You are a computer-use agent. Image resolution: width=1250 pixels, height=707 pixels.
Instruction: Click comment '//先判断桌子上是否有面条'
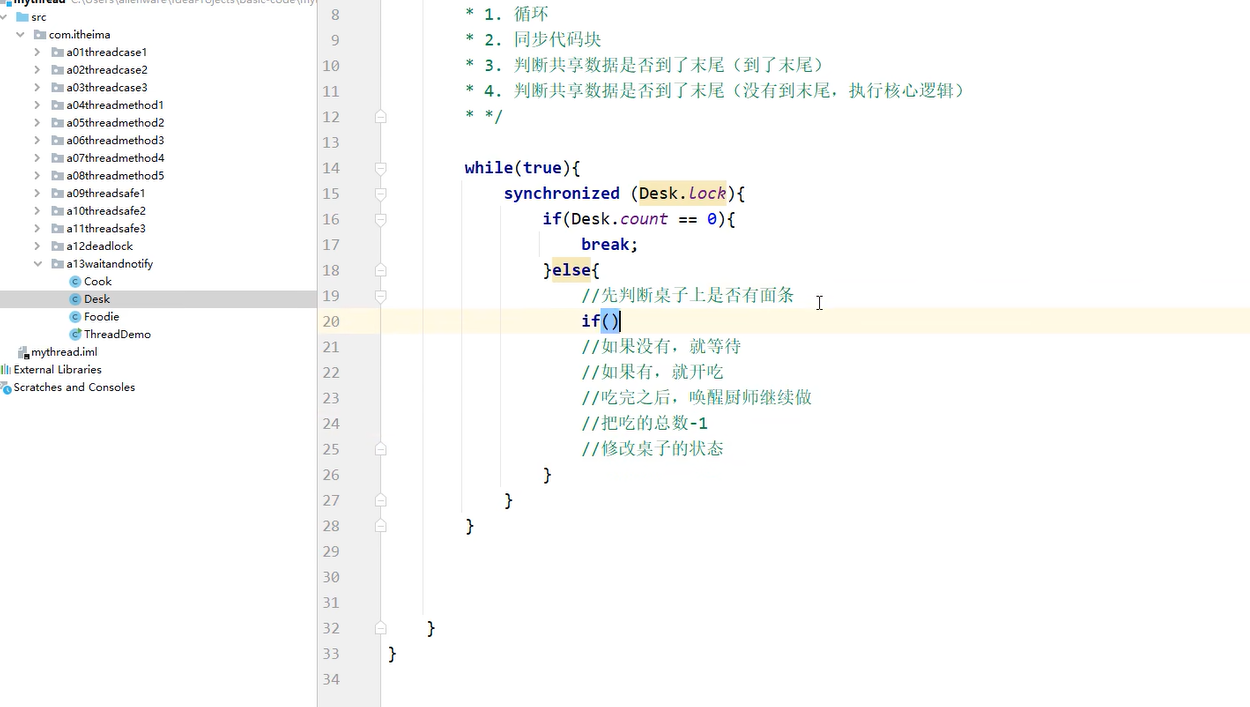pos(687,296)
